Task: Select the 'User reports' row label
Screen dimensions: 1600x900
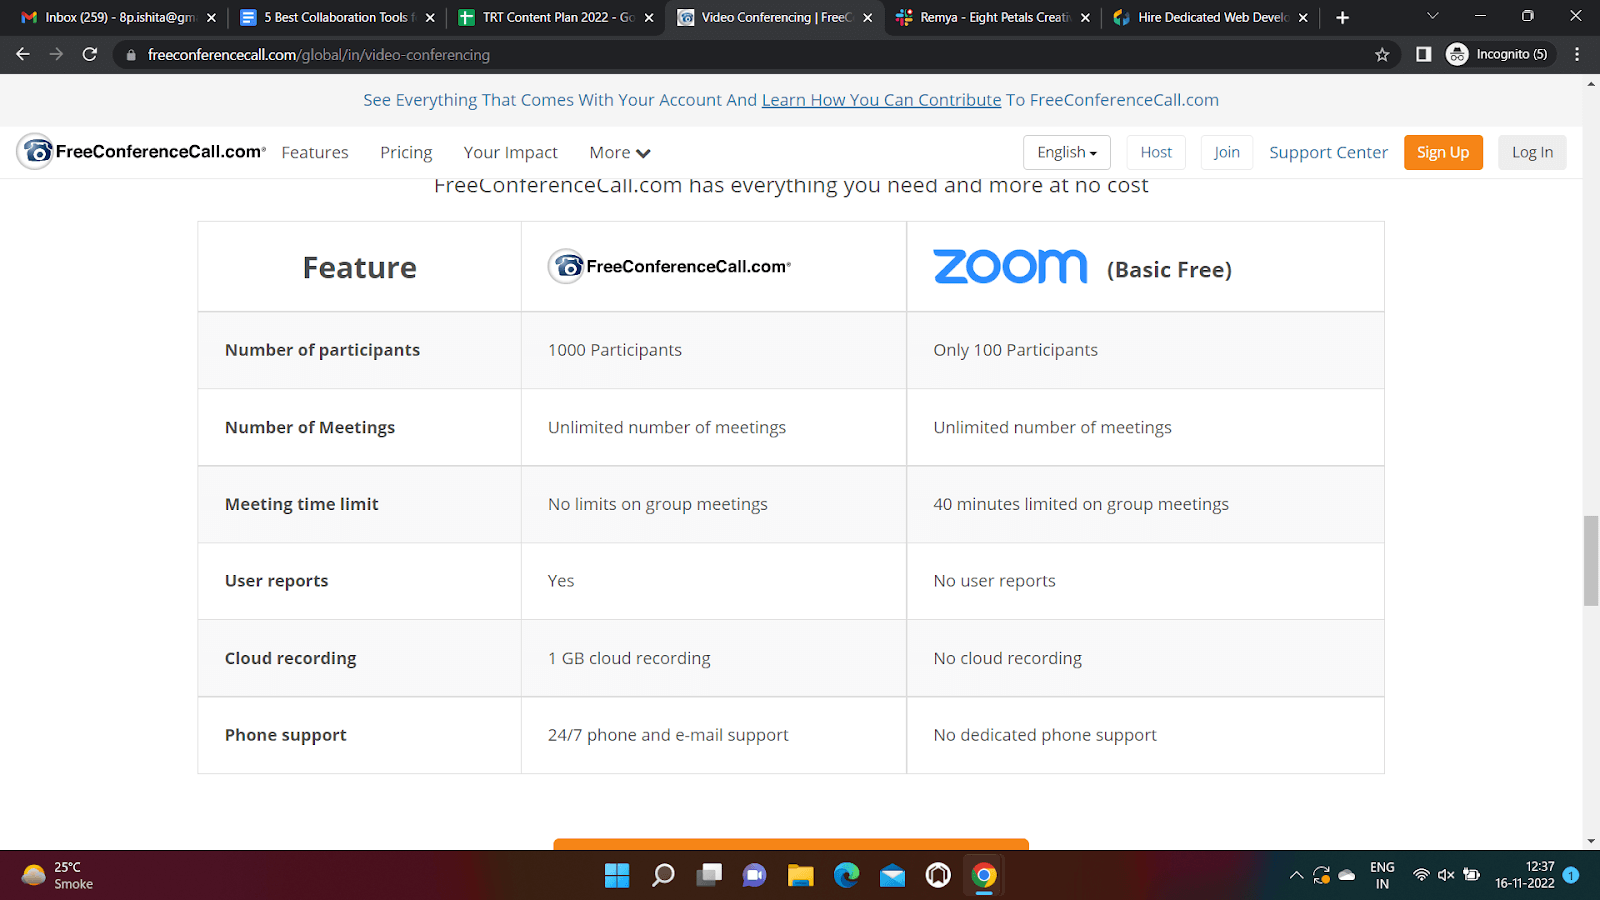Action: tap(276, 581)
